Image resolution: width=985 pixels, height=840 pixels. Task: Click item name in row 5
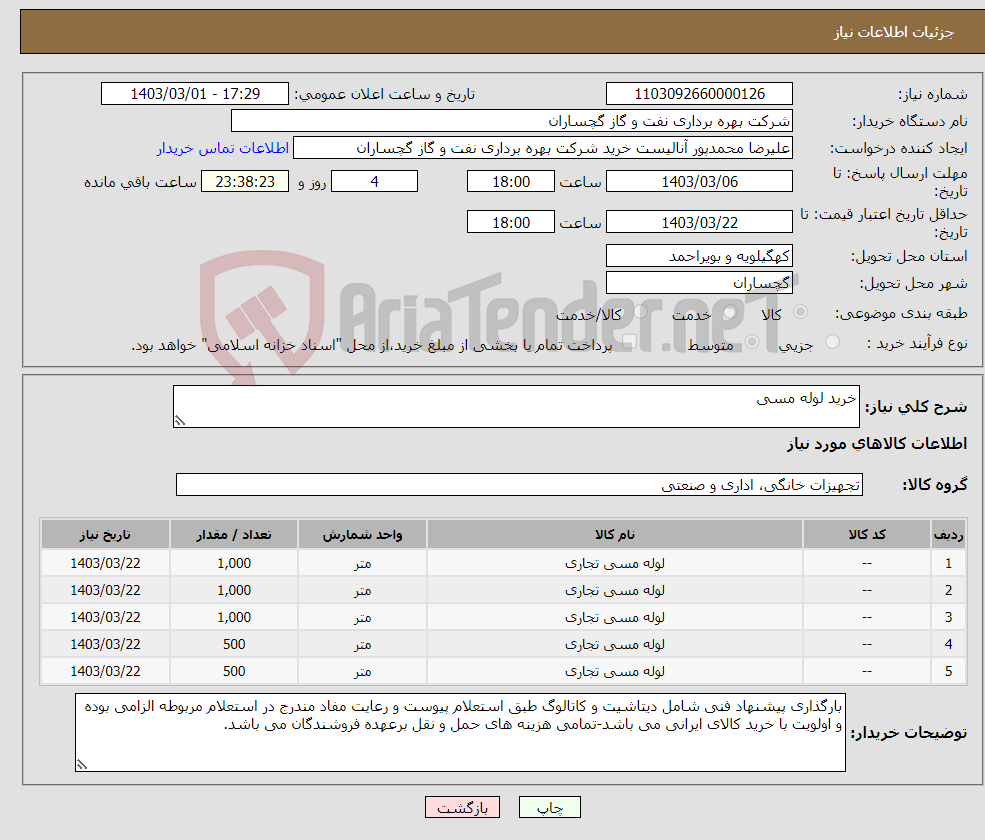pyautogui.click(x=615, y=672)
